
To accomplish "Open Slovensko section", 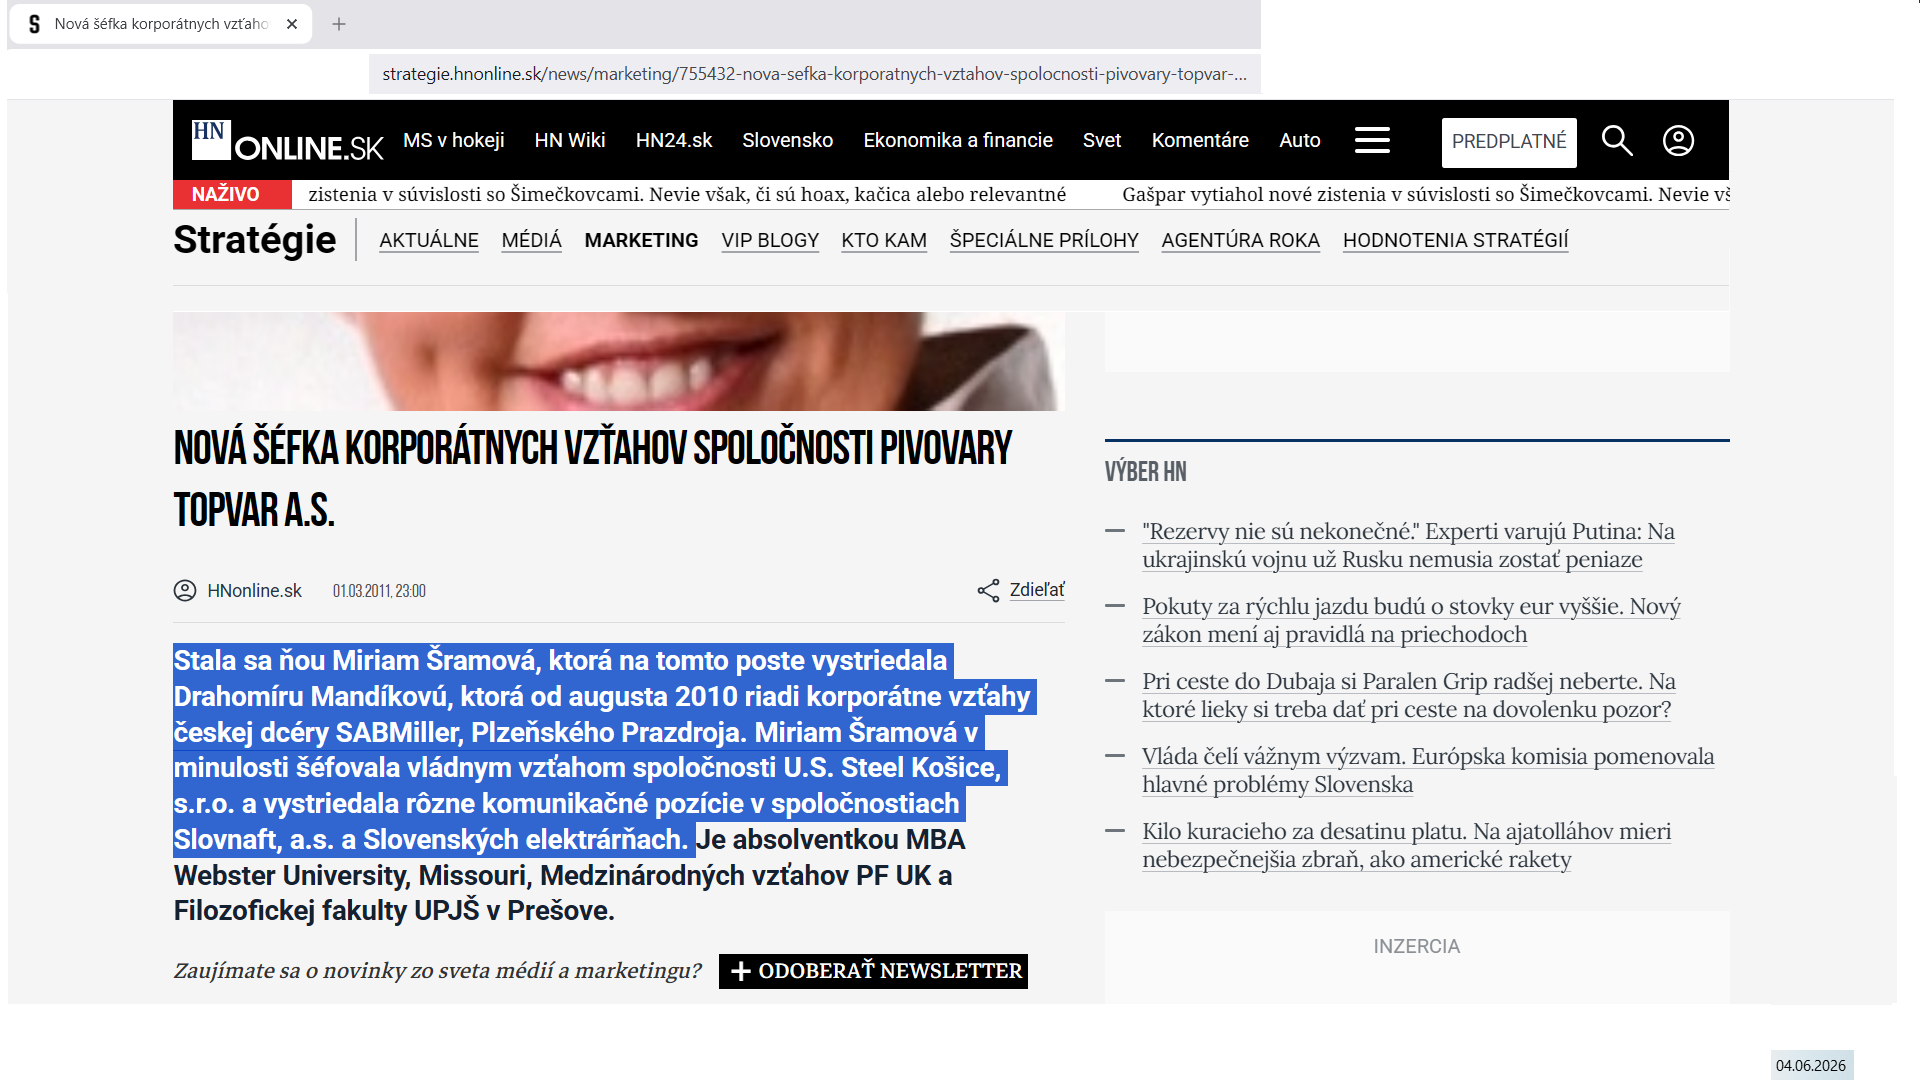I will 788,141.
